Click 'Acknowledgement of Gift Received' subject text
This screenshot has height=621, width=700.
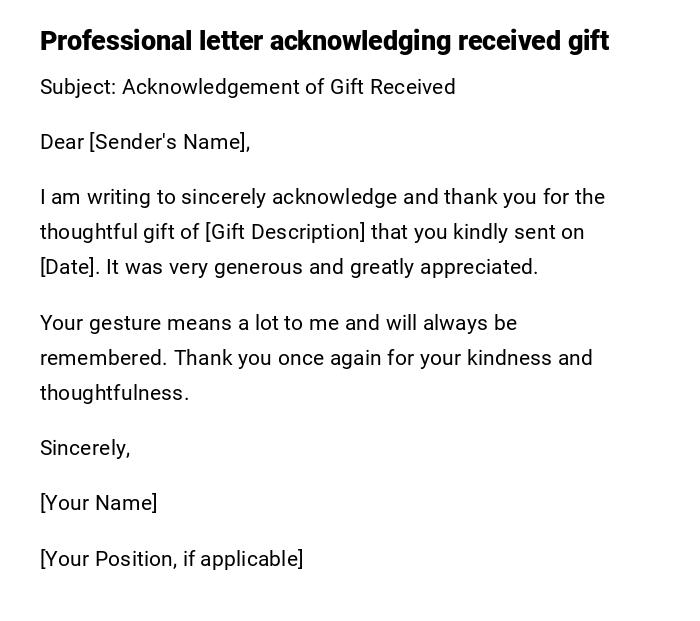tap(288, 87)
